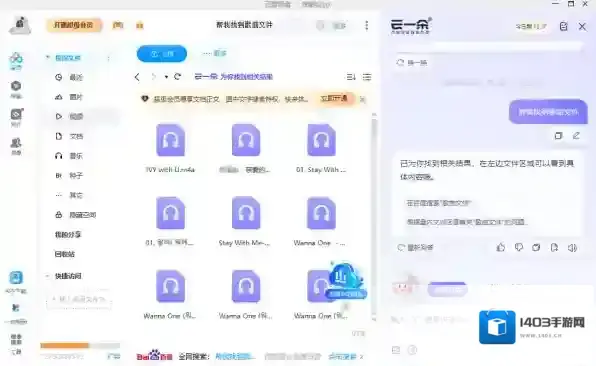The image size is (596, 366).
Task: Click the orange membership upgrade button
Action: point(74,25)
